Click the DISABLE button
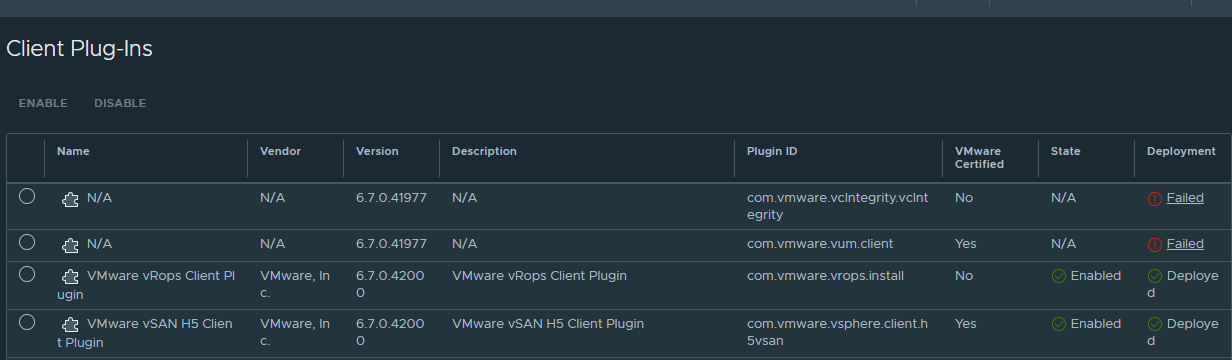This screenshot has width=1232, height=360. point(120,103)
